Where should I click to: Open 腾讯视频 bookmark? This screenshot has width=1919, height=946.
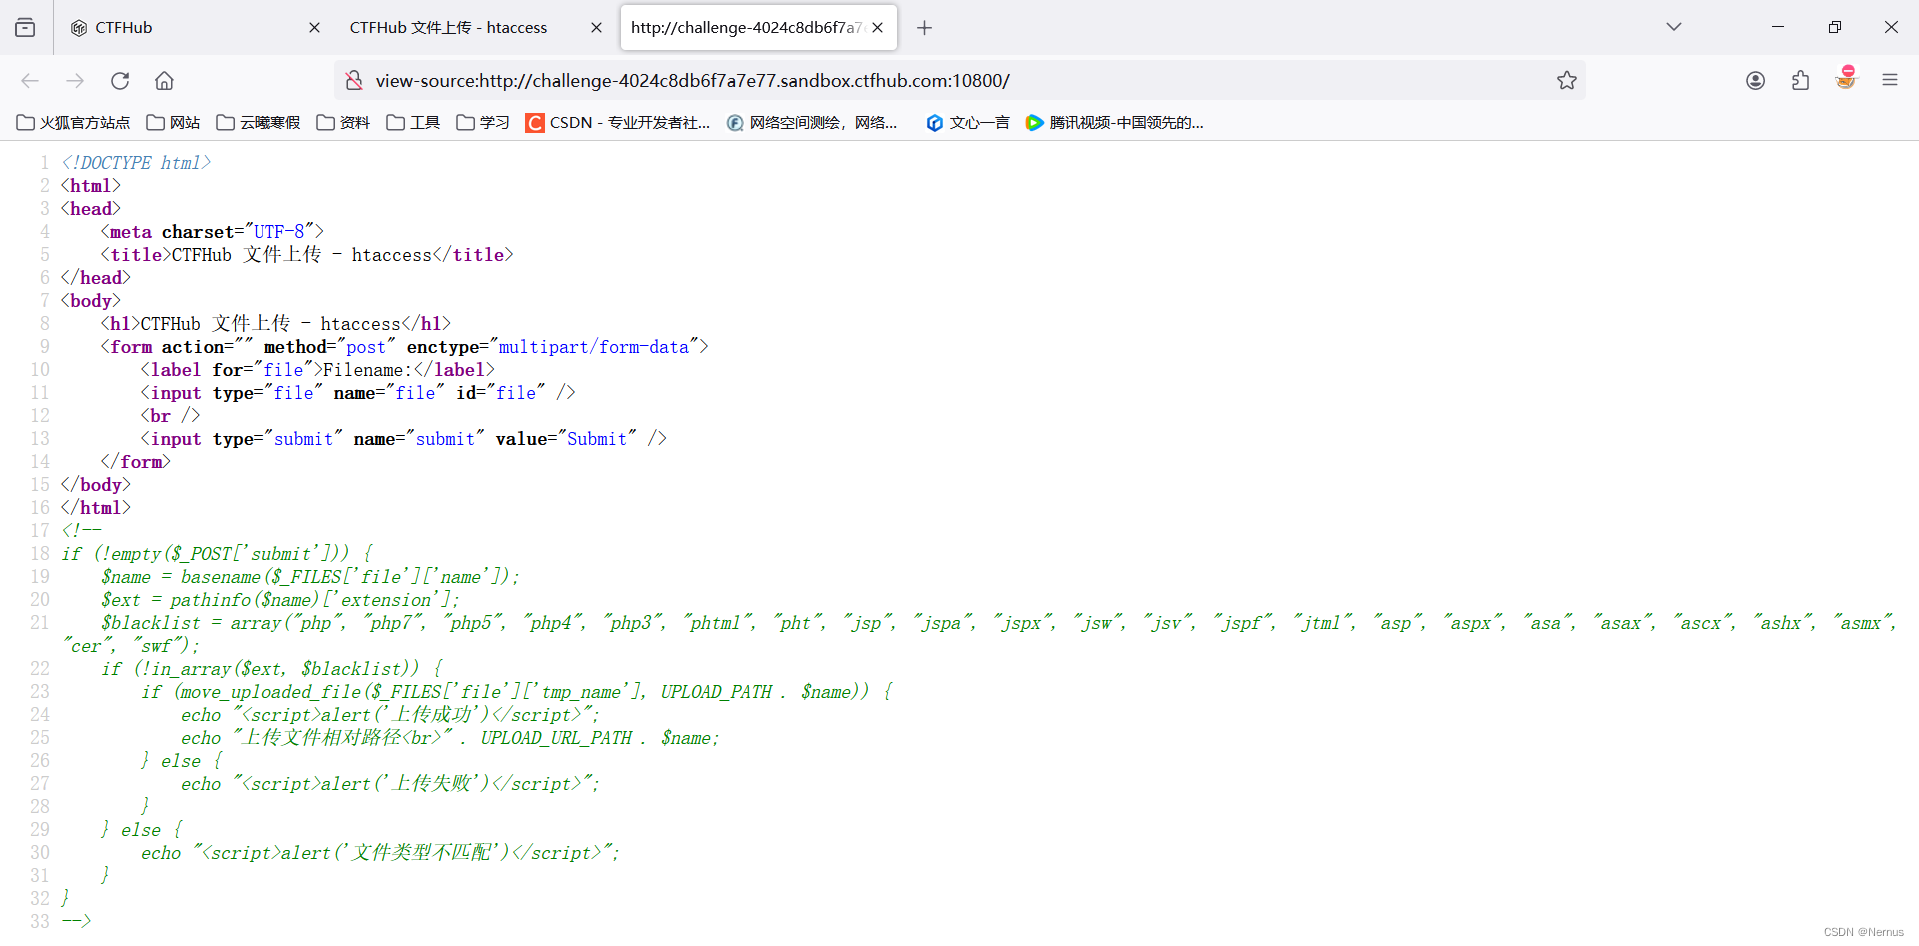(x=1115, y=122)
